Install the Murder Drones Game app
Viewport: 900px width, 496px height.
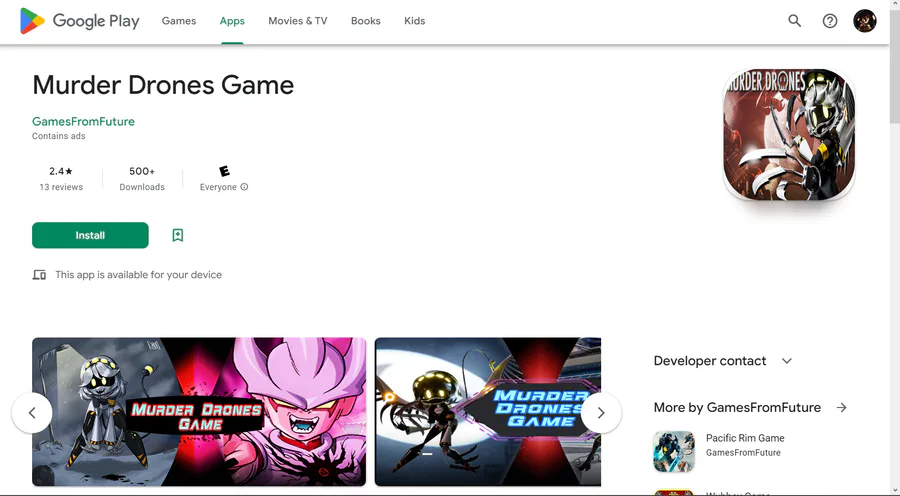pos(90,235)
